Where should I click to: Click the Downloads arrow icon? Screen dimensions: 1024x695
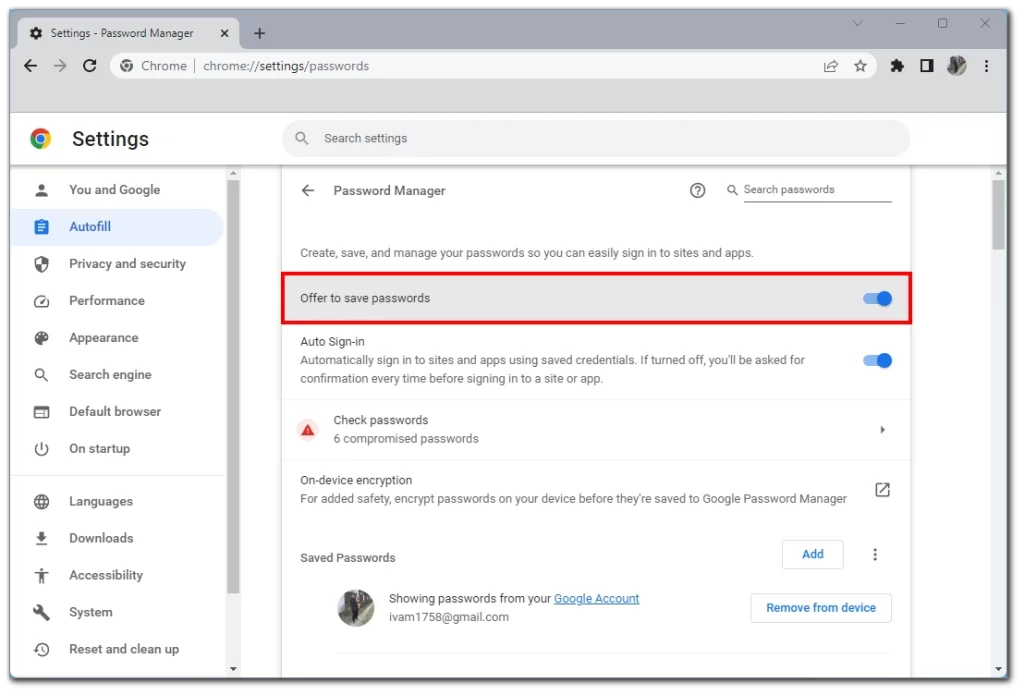[x=41, y=539]
